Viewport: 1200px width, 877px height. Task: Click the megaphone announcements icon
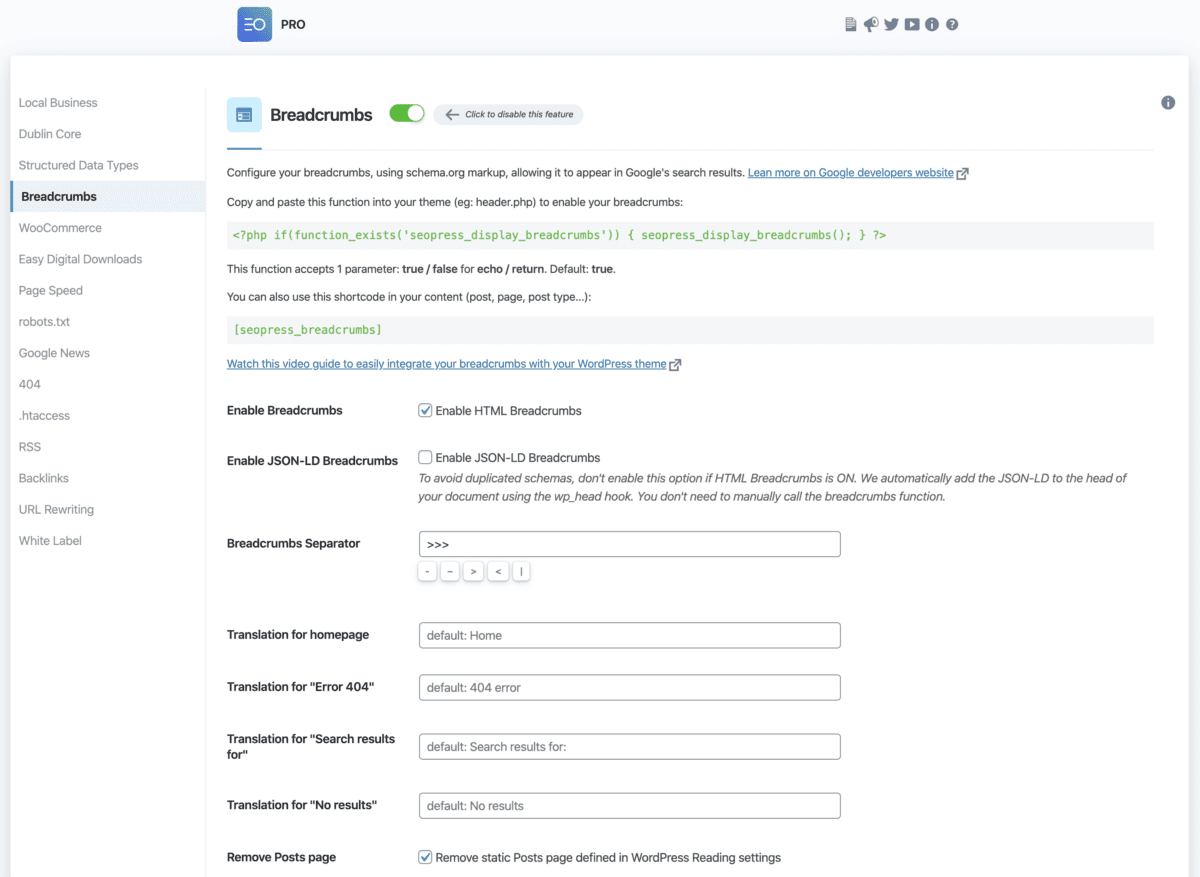pyautogui.click(x=871, y=25)
